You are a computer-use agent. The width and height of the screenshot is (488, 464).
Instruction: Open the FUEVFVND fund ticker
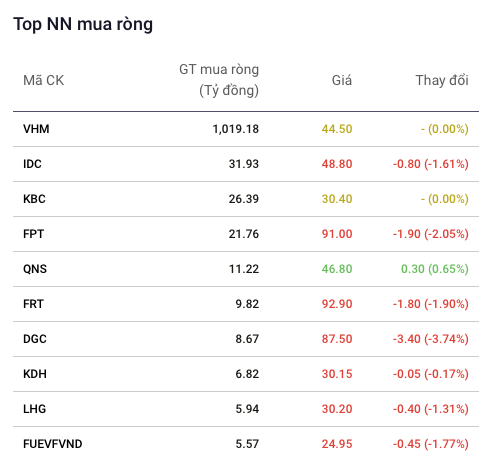[53, 444]
